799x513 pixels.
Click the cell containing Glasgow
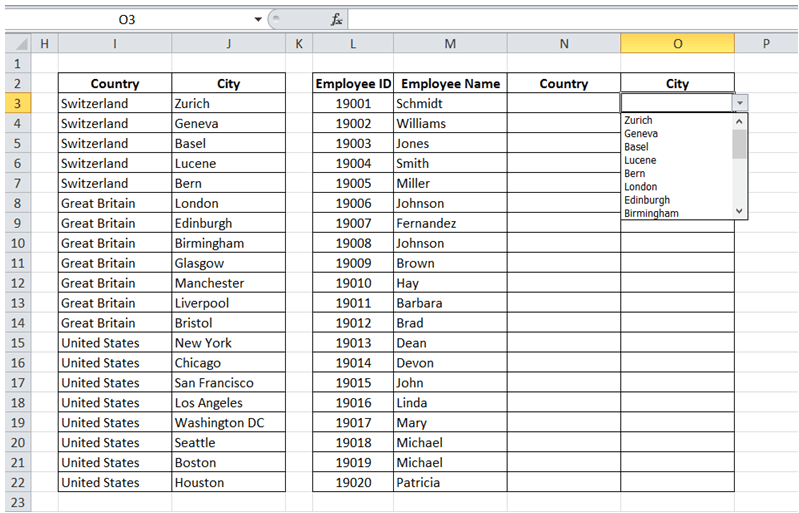point(229,263)
